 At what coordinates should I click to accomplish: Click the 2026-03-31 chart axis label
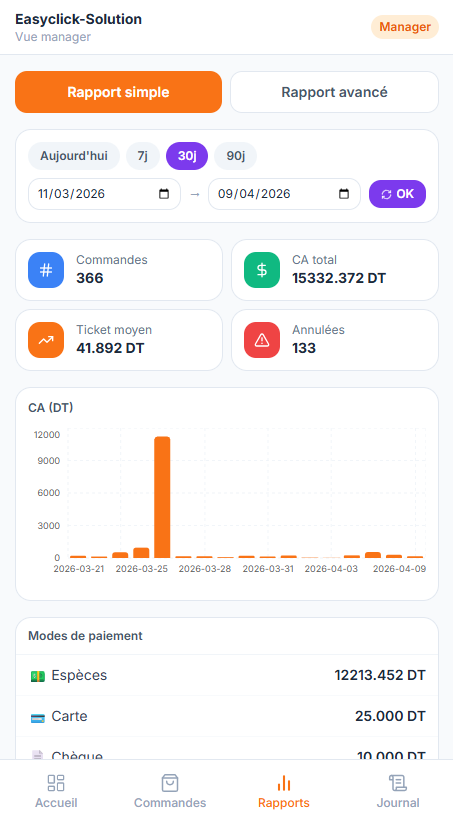click(269, 569)
